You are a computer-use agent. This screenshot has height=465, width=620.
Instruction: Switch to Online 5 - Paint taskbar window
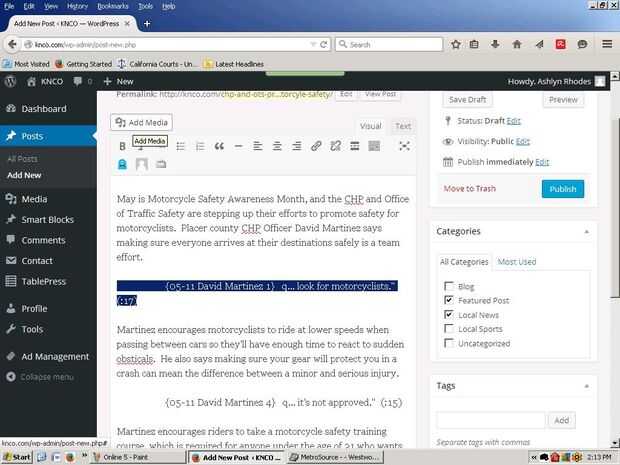coord(137,457)
